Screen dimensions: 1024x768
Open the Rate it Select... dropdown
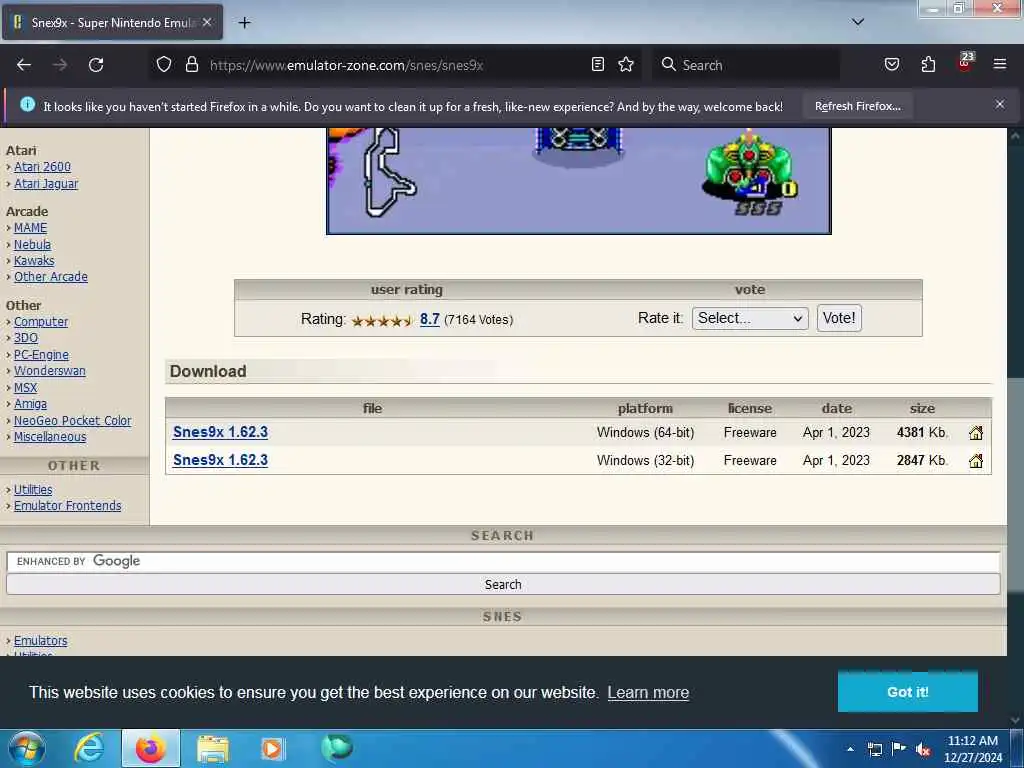pyautogui.click(x=750, y=318)
